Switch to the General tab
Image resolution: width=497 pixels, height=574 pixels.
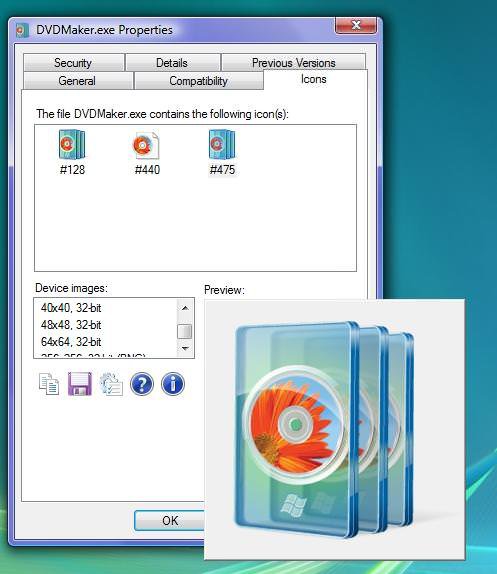point(77,81)
